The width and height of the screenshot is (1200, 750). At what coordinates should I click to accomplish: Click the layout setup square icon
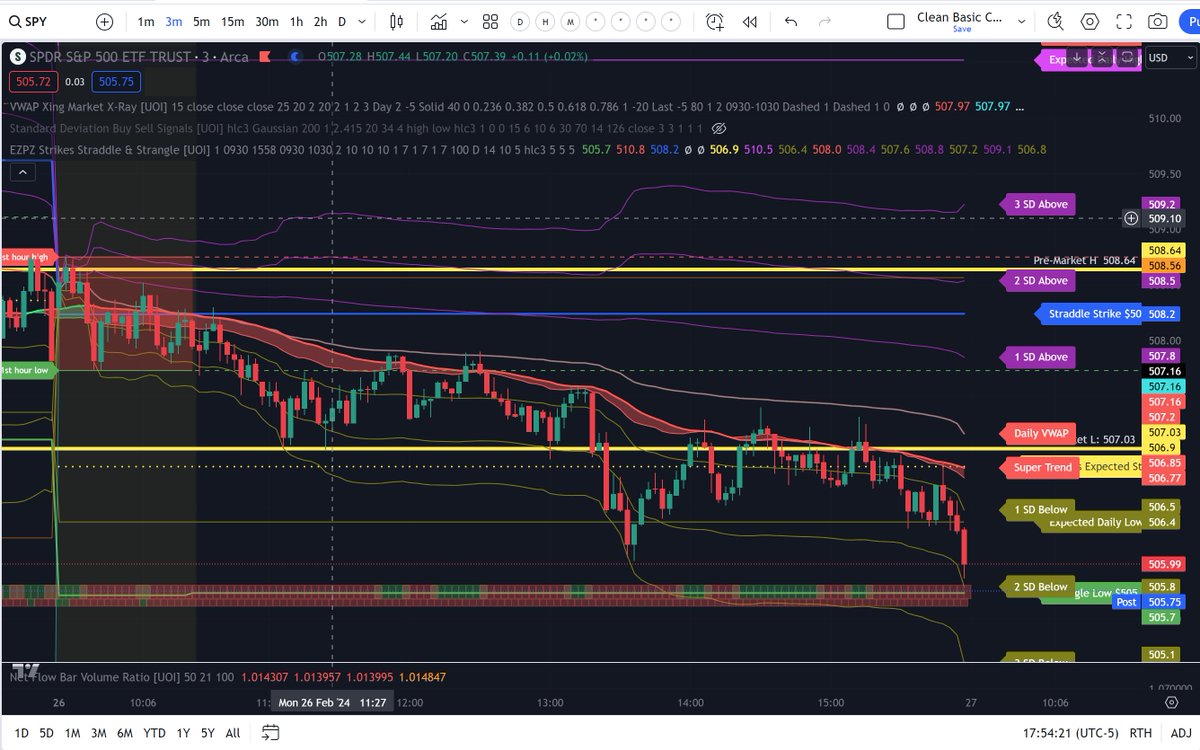(896, 21)
